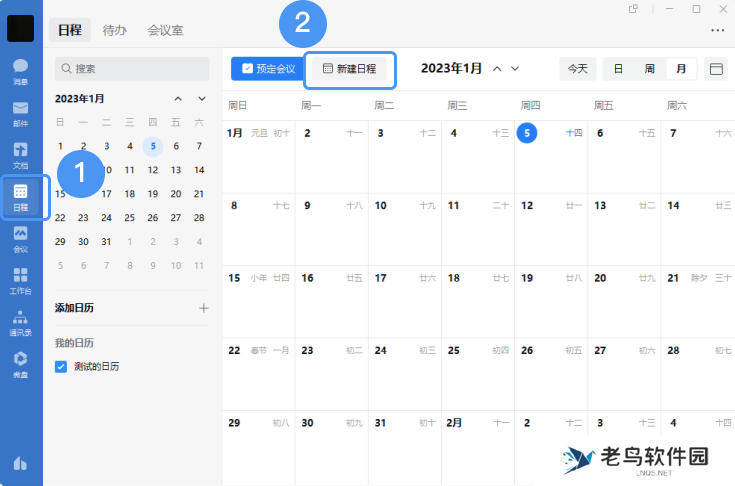This screenshot has height=486, width=735.
Task: Select date 5 highlighted in mini calendar
Action: pyautogui.click(x=153, y=146)
